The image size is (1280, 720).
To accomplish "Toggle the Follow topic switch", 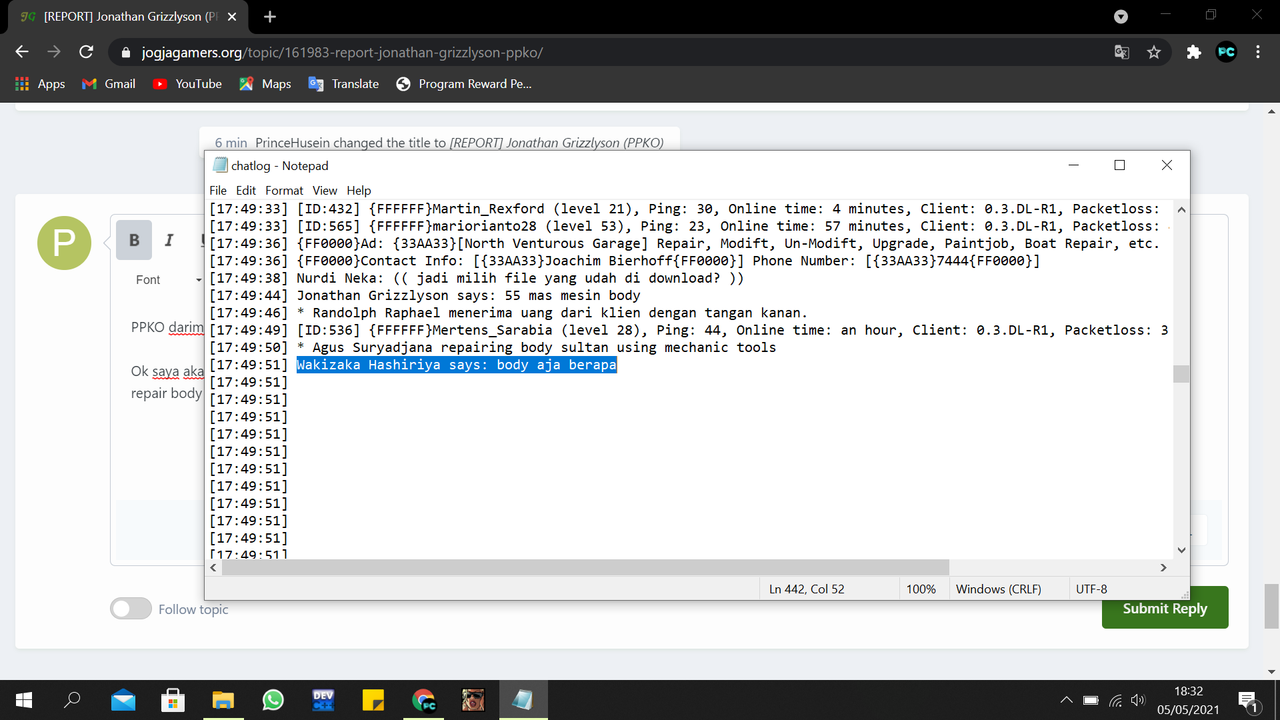I will click(x=131, y=608).
